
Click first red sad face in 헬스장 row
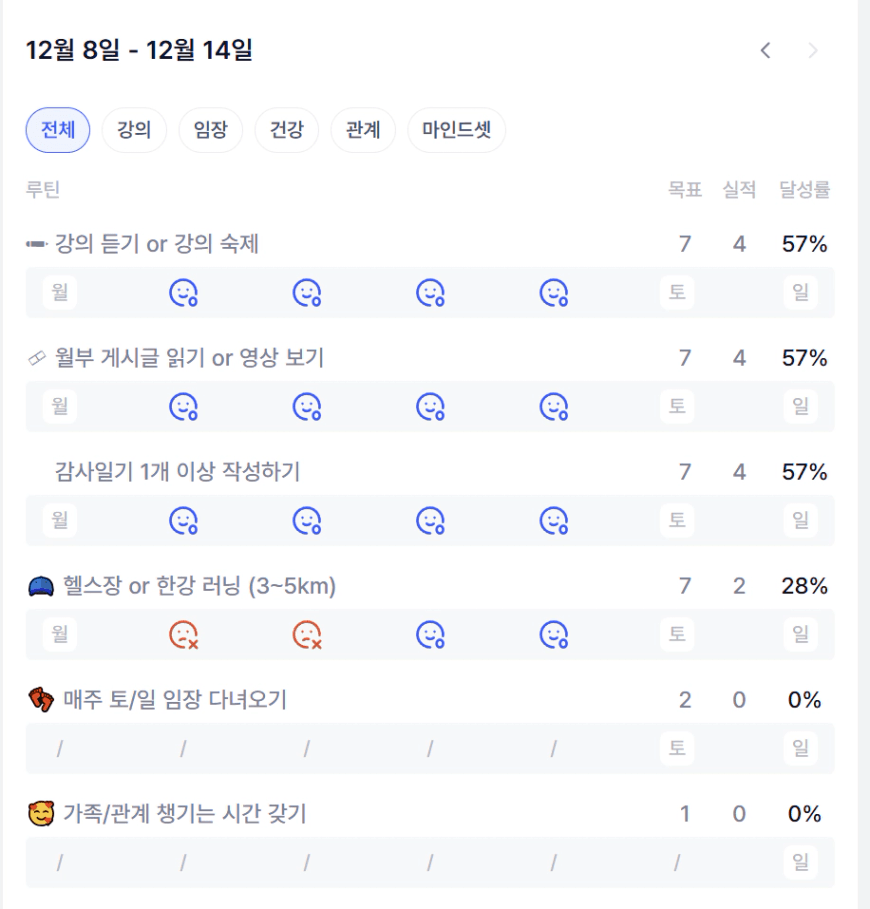click(x=183, y=635)
